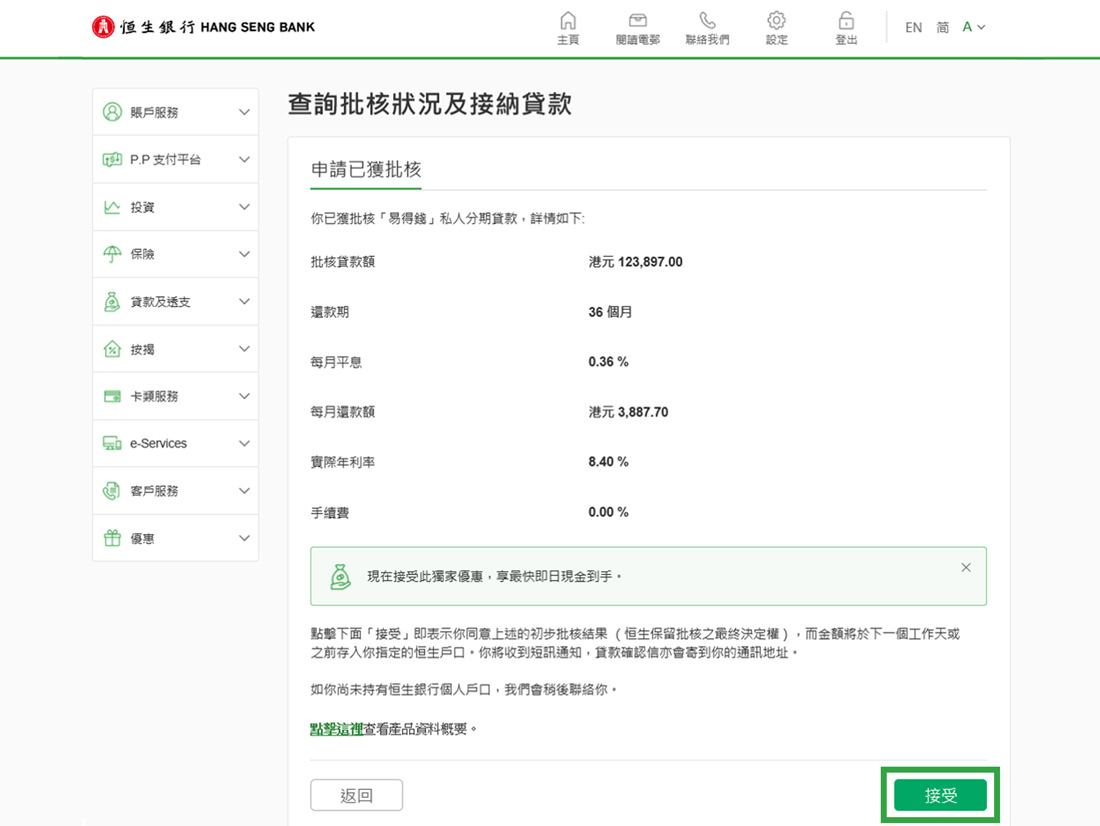Click 批核貸款額 label
The width and height of the screenshot is (1100, 826).
(343, 262)
